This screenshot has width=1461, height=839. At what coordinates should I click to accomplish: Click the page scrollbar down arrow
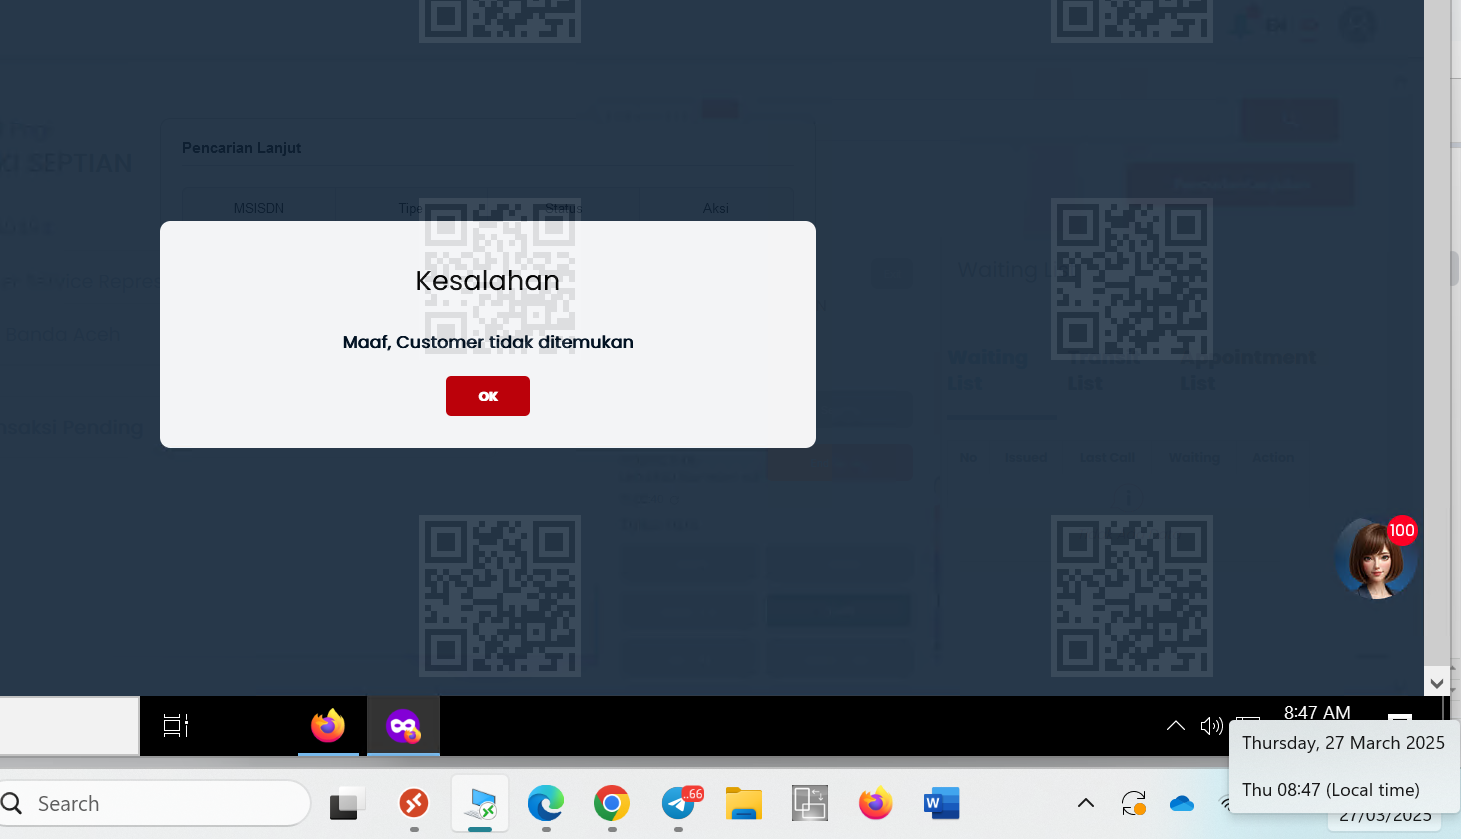[1437, 684]
